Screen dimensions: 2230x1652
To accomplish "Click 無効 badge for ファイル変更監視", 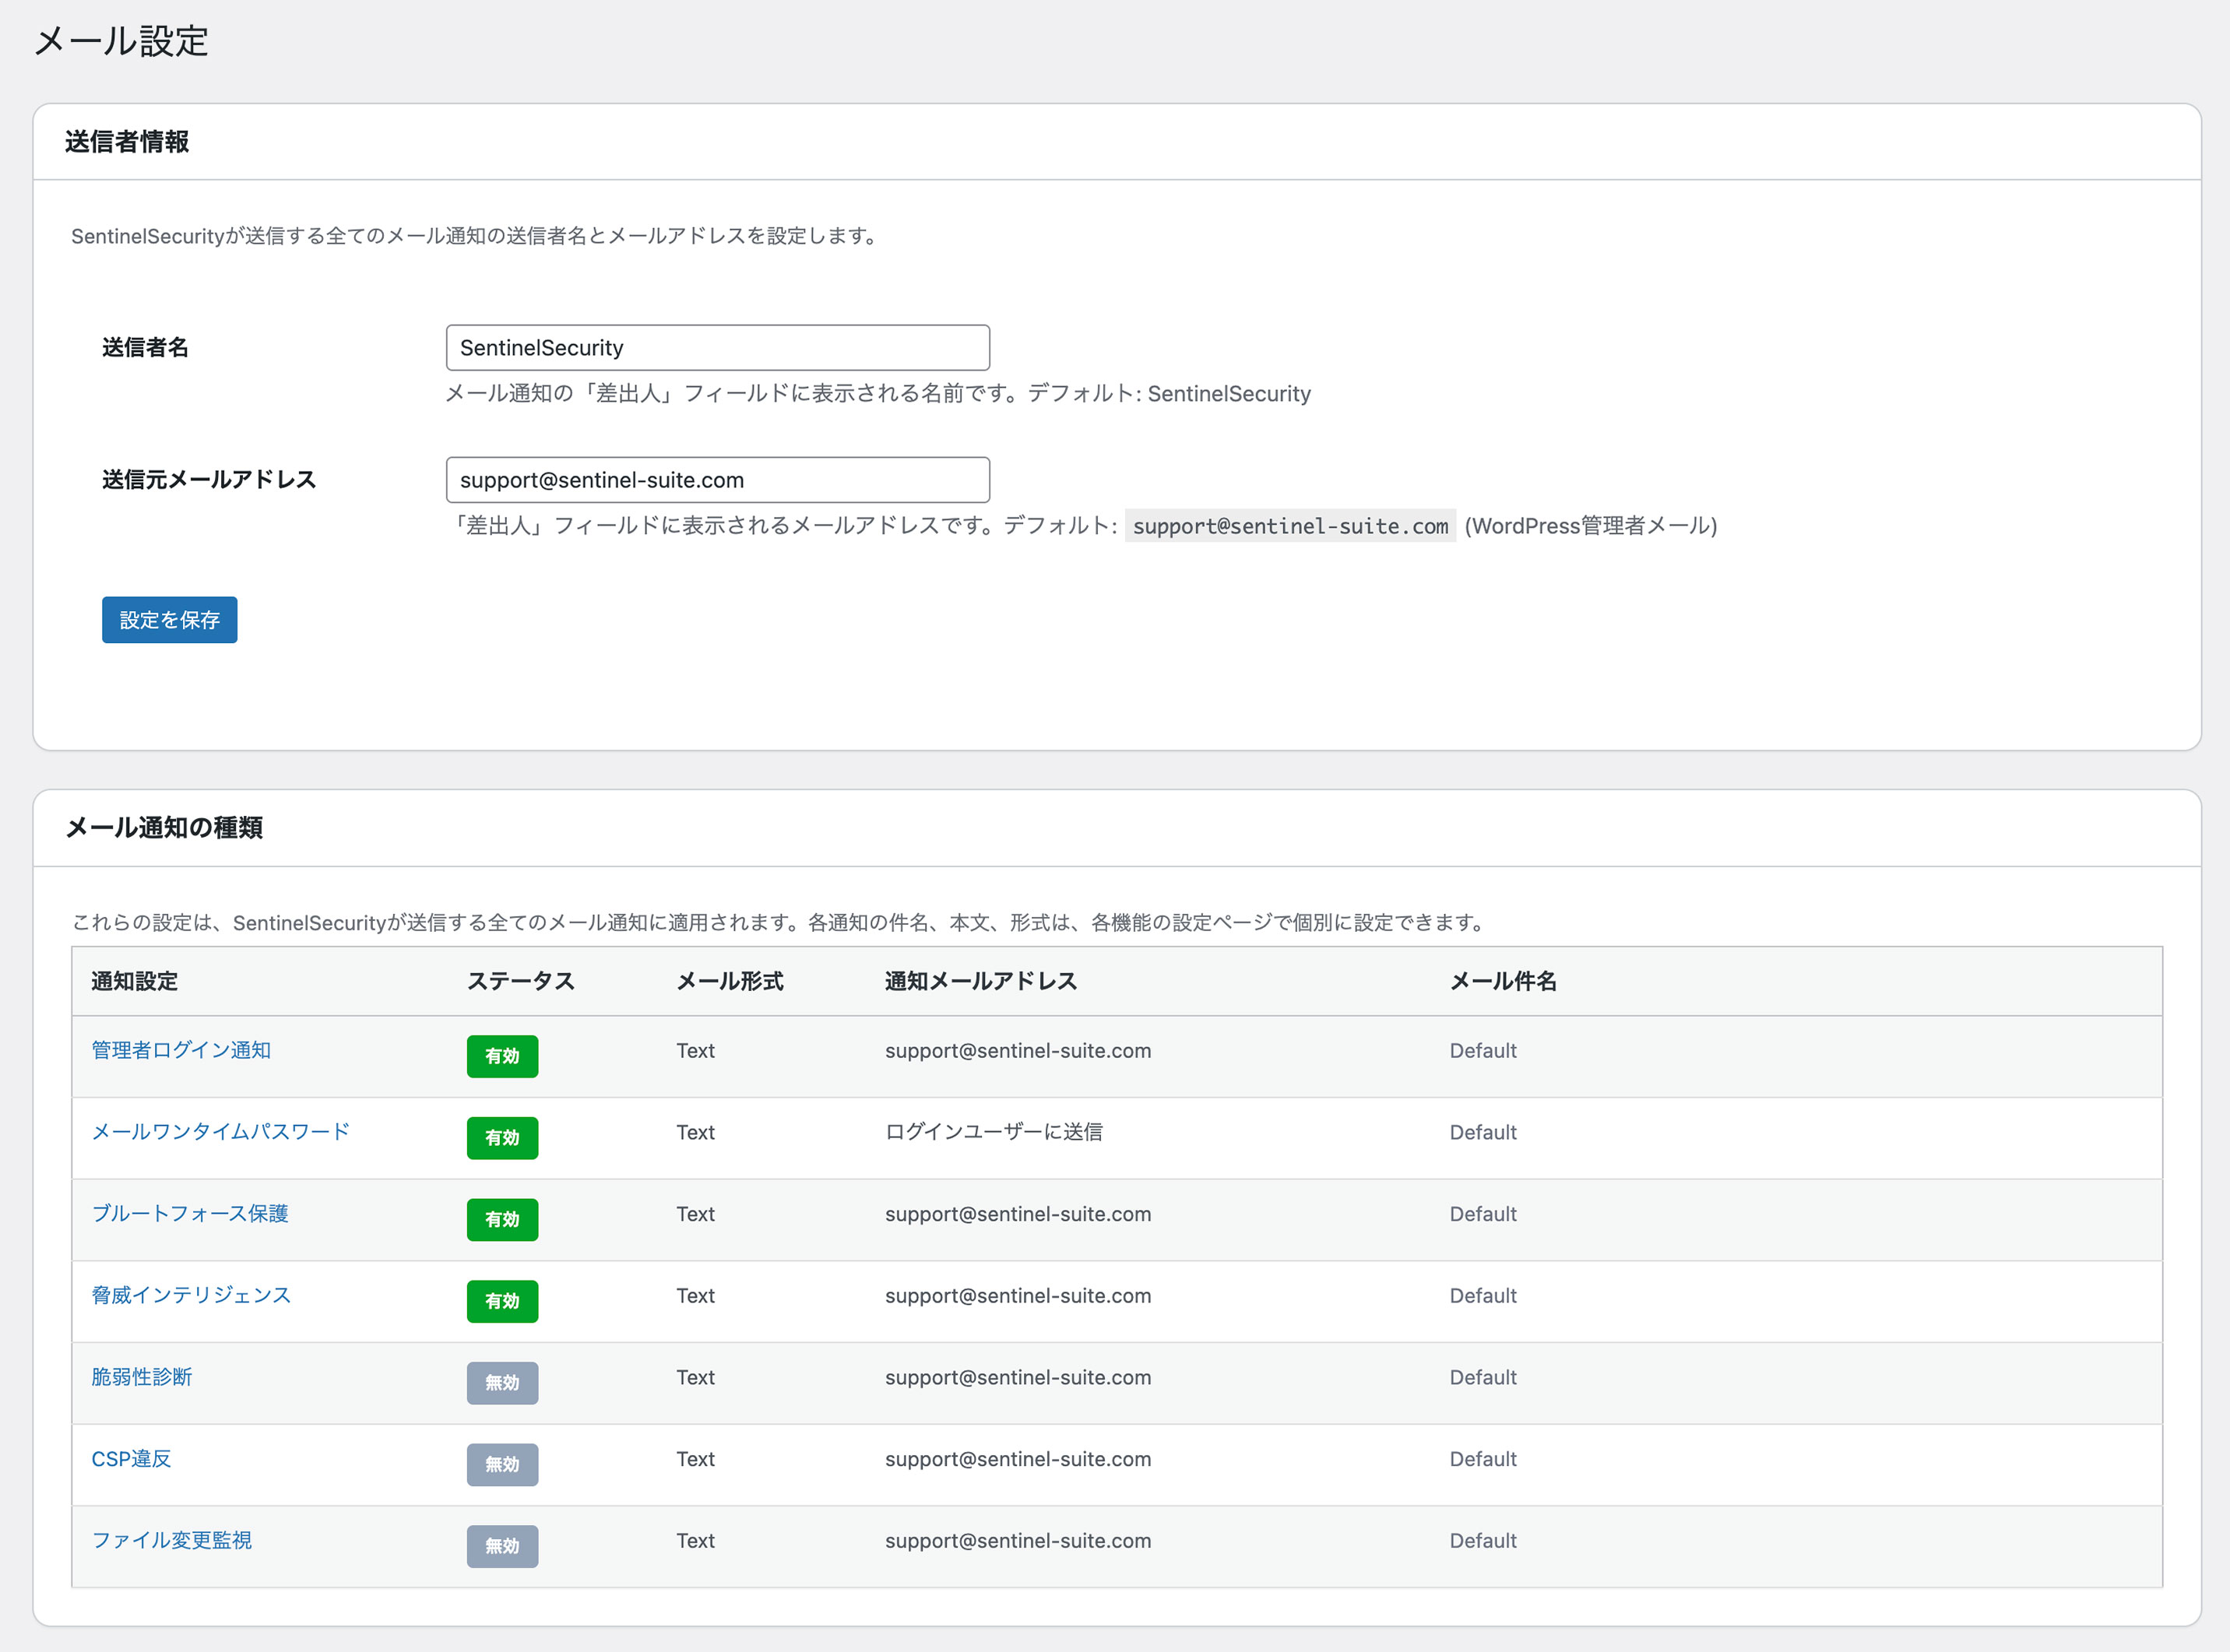I will pyautogui.click(x=502, y=1546).
